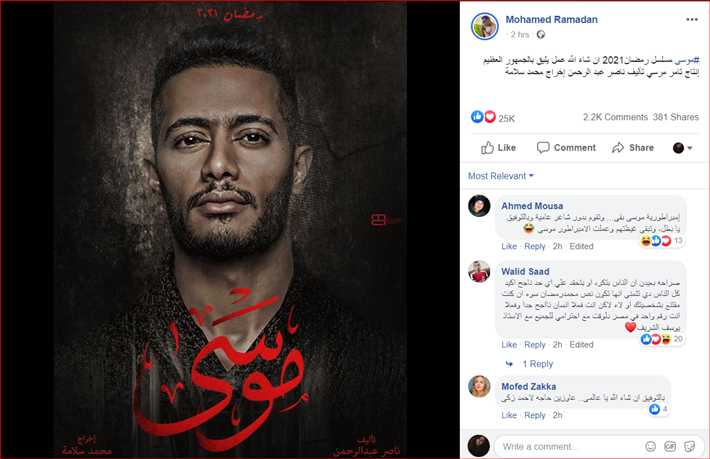Click the thumbs-up Like icon under the post
The height and width of the screenshot is (459, 710).
coord(487,148)
